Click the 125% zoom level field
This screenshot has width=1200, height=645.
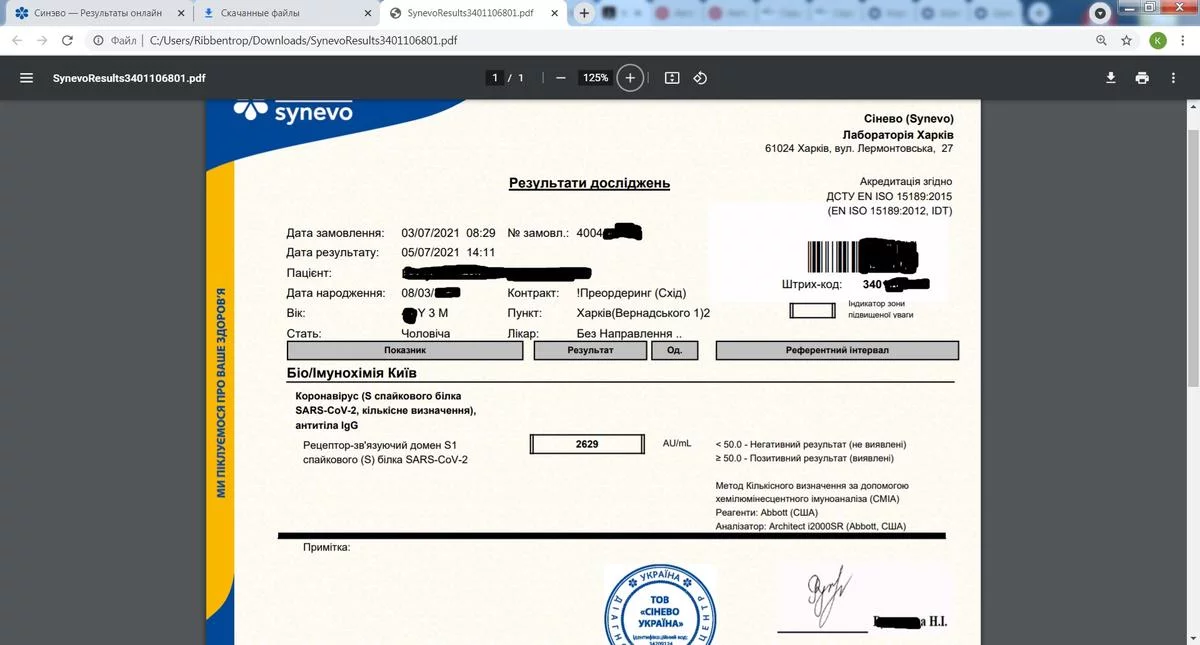pos(596,78)
